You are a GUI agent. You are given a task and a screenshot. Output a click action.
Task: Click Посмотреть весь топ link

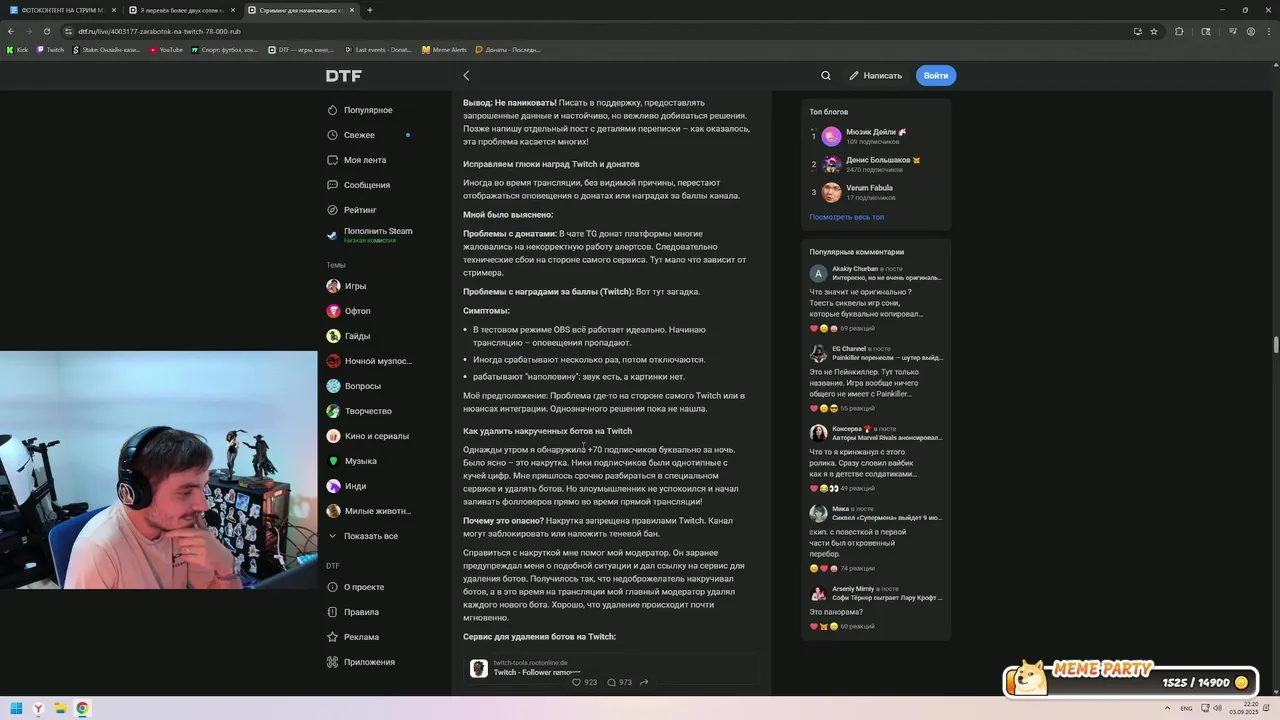click(x=846, y=217)
